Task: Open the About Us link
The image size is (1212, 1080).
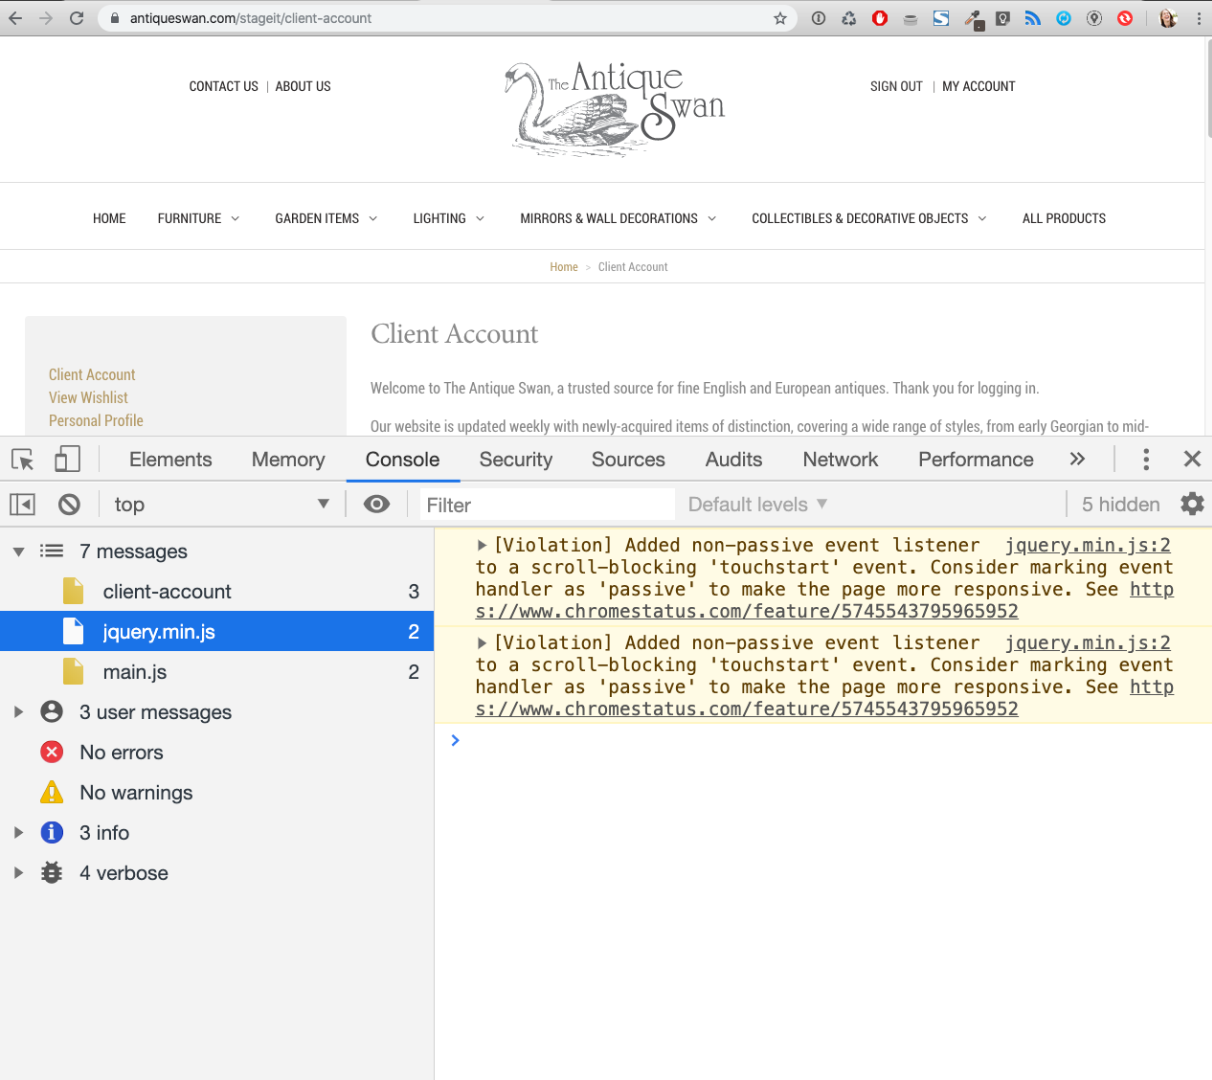Action: click(x=303, y=86)
